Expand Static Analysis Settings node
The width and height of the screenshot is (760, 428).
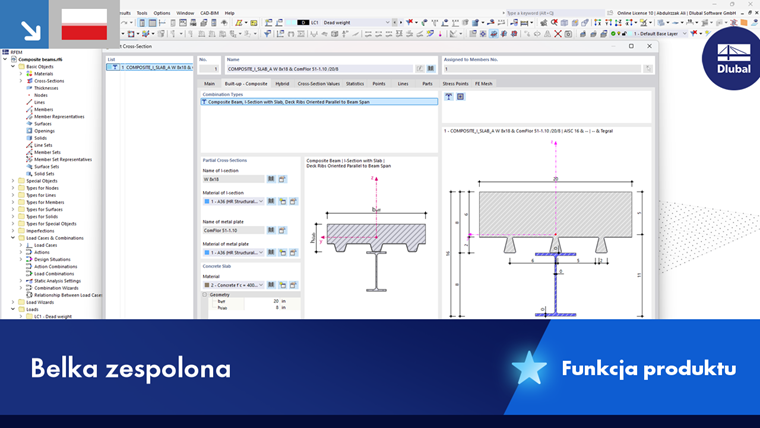coord(21,281)
